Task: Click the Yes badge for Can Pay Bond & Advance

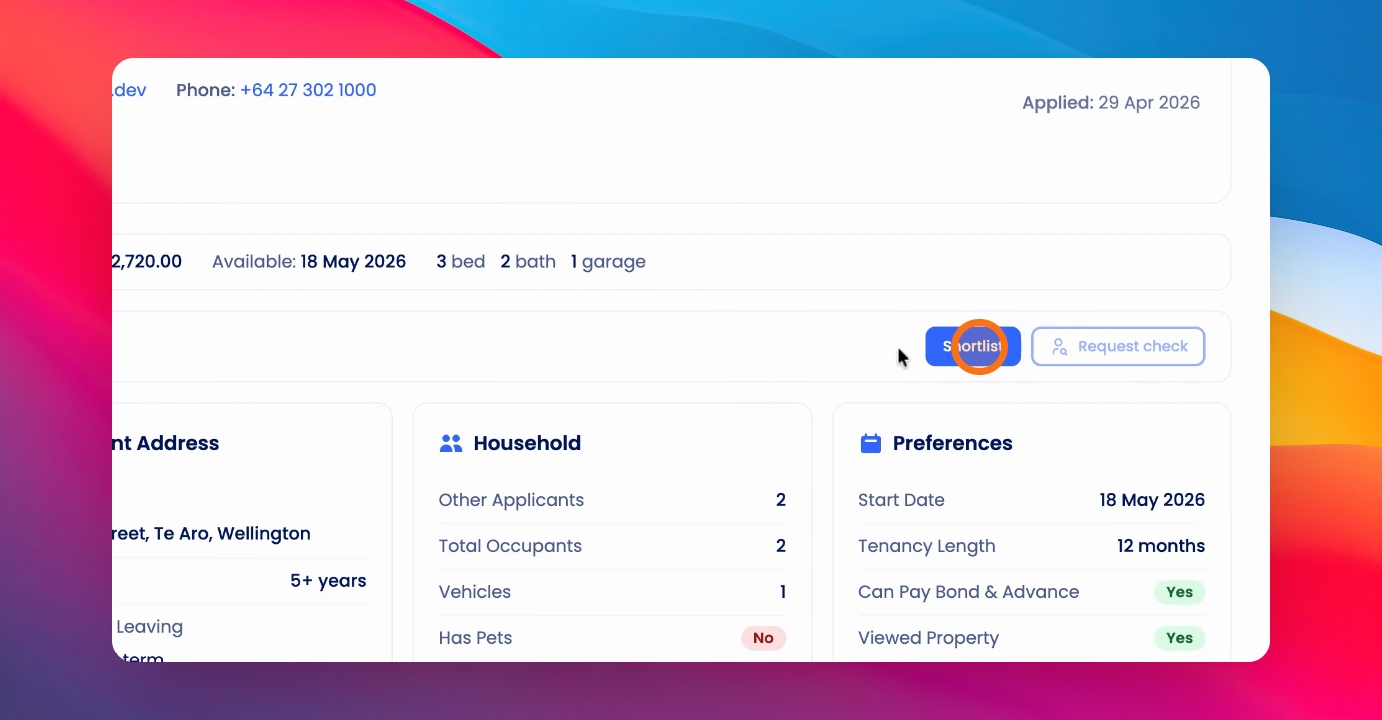Action: coord(1179,592)
